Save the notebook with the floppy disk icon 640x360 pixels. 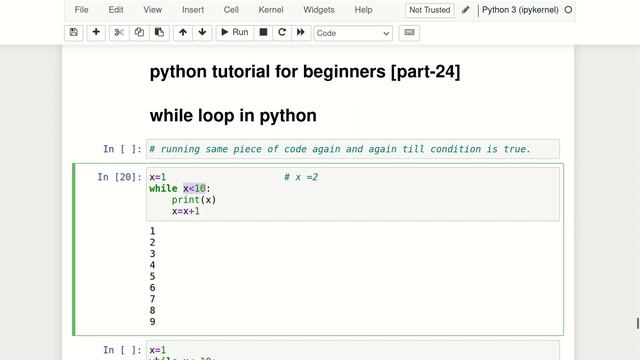tap(73, 33)
